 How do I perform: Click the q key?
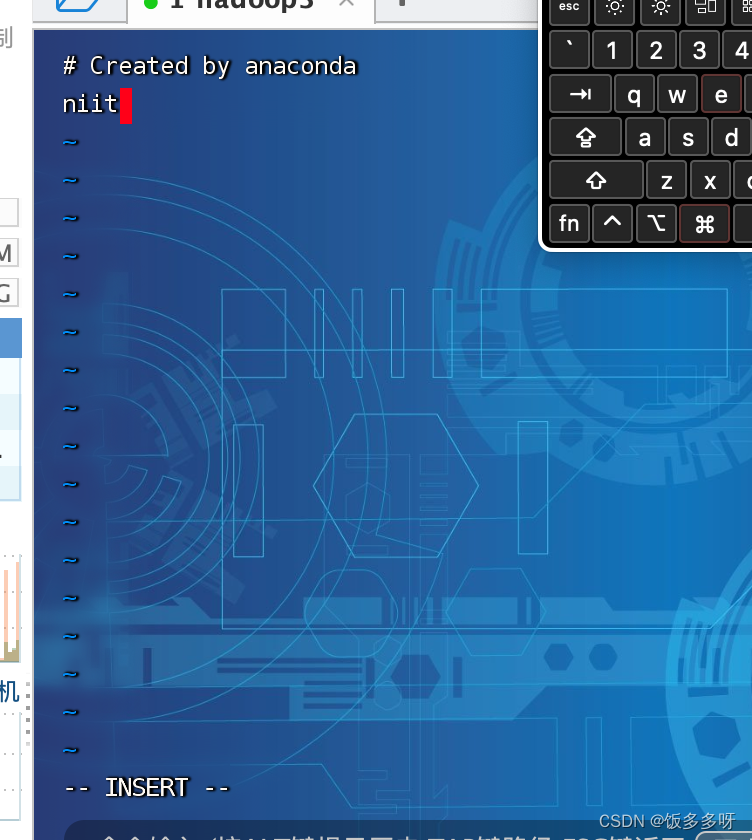634,94
